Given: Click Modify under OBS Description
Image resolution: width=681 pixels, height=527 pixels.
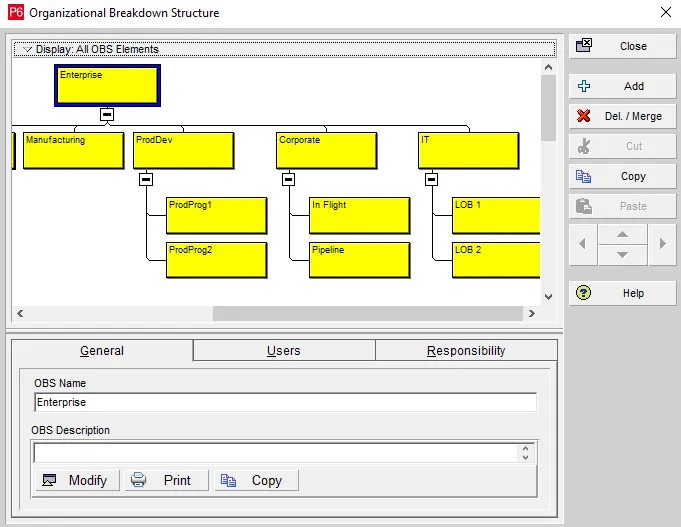Looking at the screenshot, I should coord(77,481).
